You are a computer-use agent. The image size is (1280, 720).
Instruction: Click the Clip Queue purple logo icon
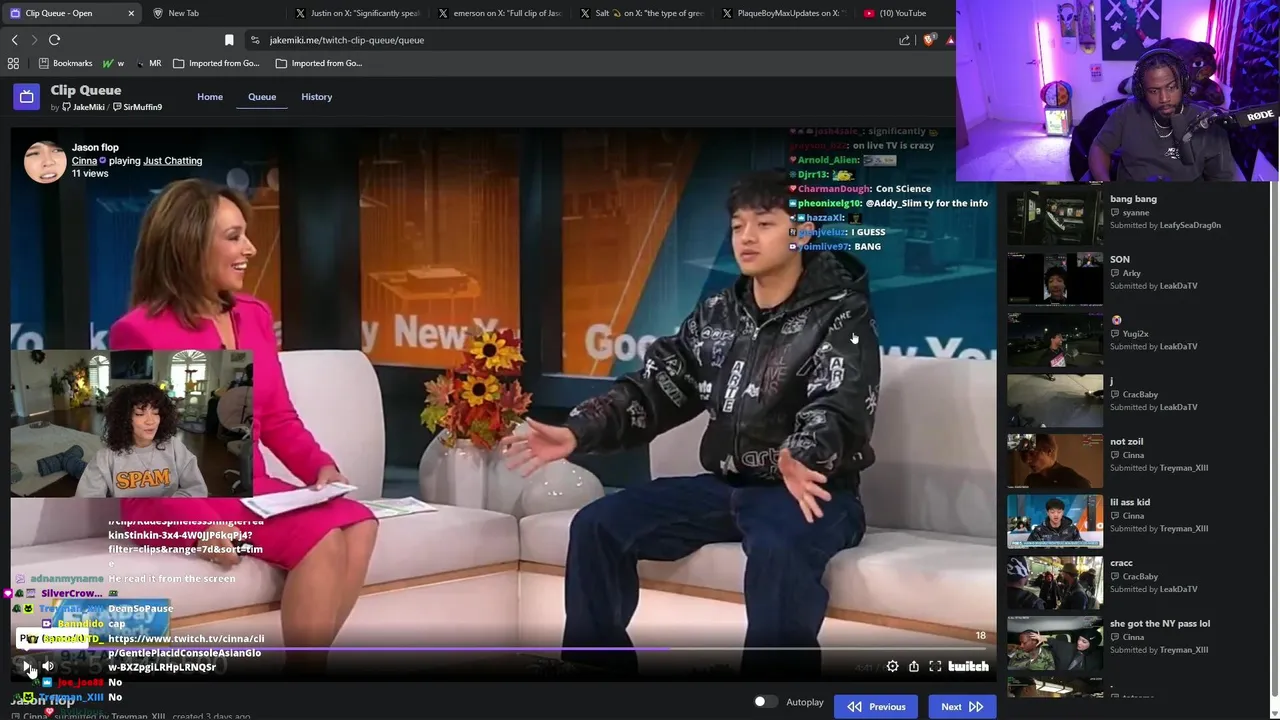[26, 97]
